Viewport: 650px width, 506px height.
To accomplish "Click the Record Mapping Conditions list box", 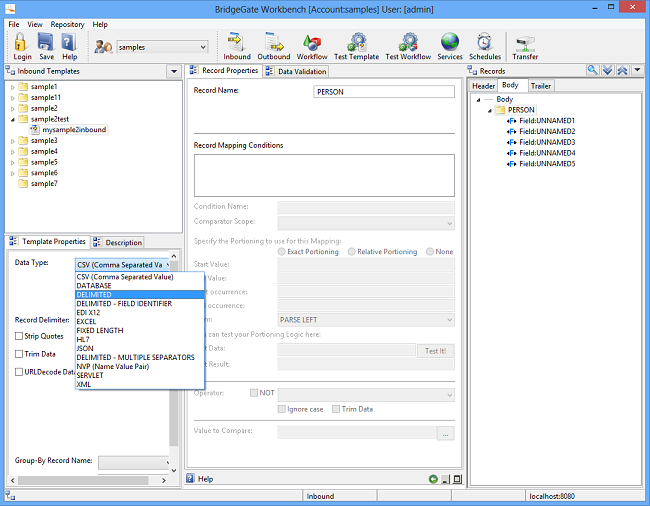I will (324, 176).
